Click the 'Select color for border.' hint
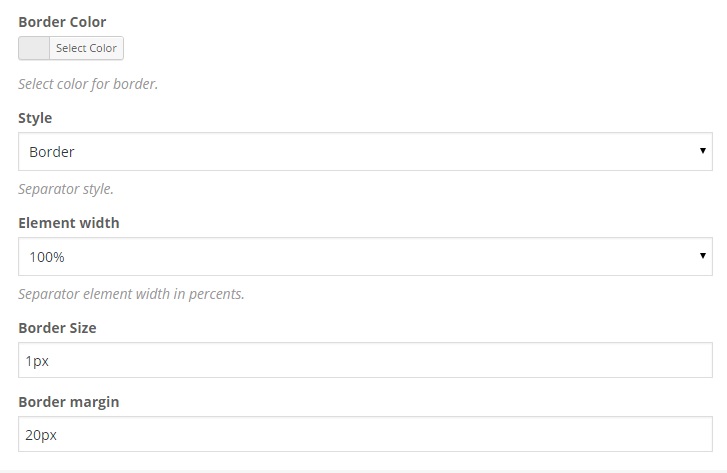The height and width of the screenshot is (473, 727). (x=88, y=84)
